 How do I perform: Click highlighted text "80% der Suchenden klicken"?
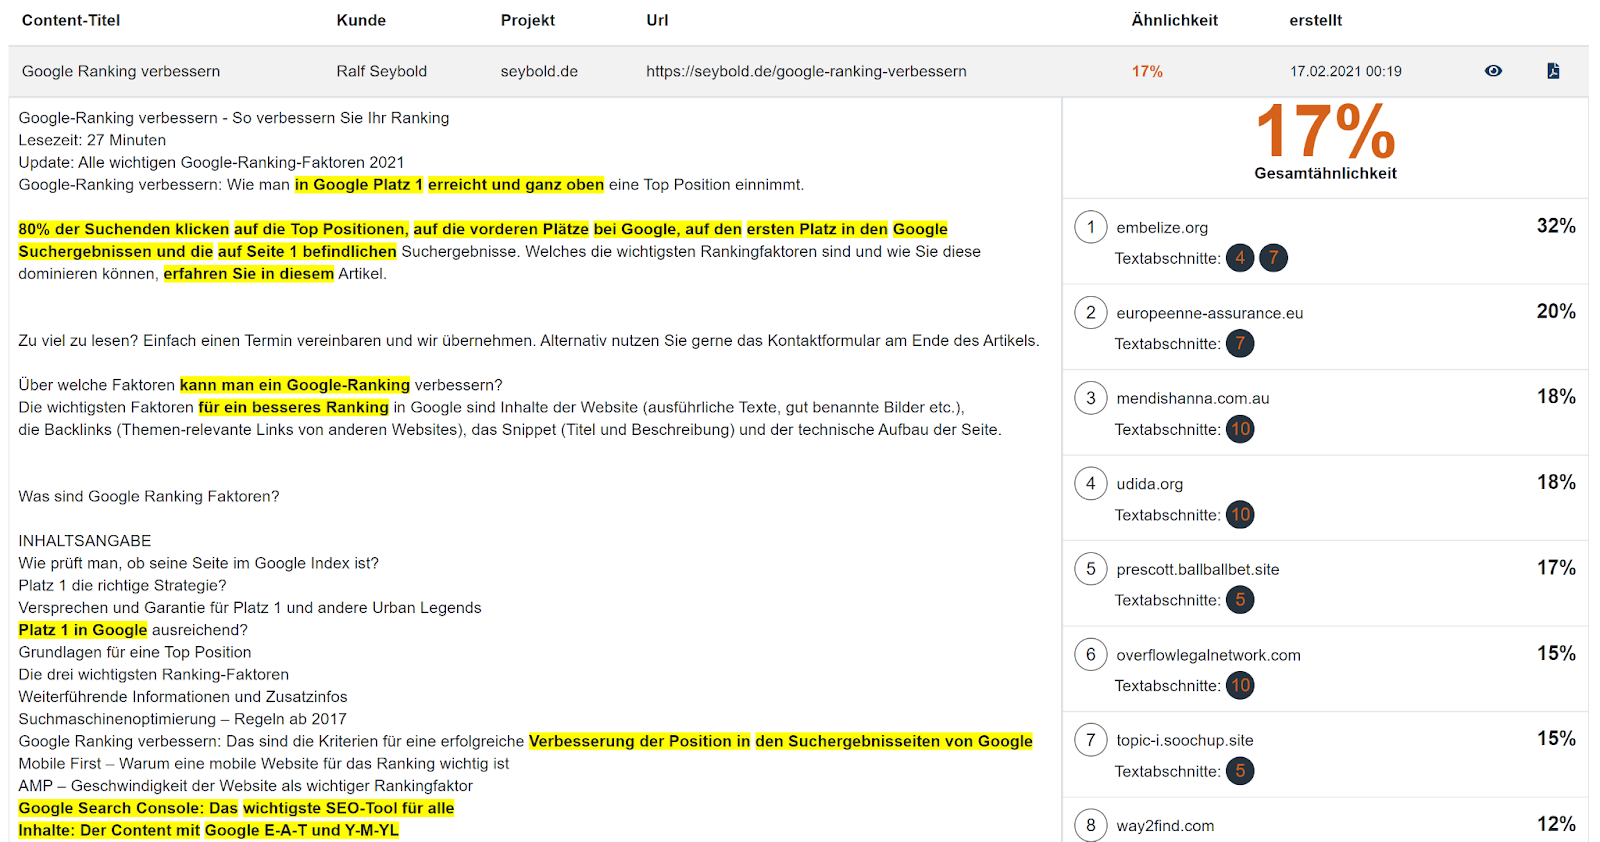click(124, 229)
